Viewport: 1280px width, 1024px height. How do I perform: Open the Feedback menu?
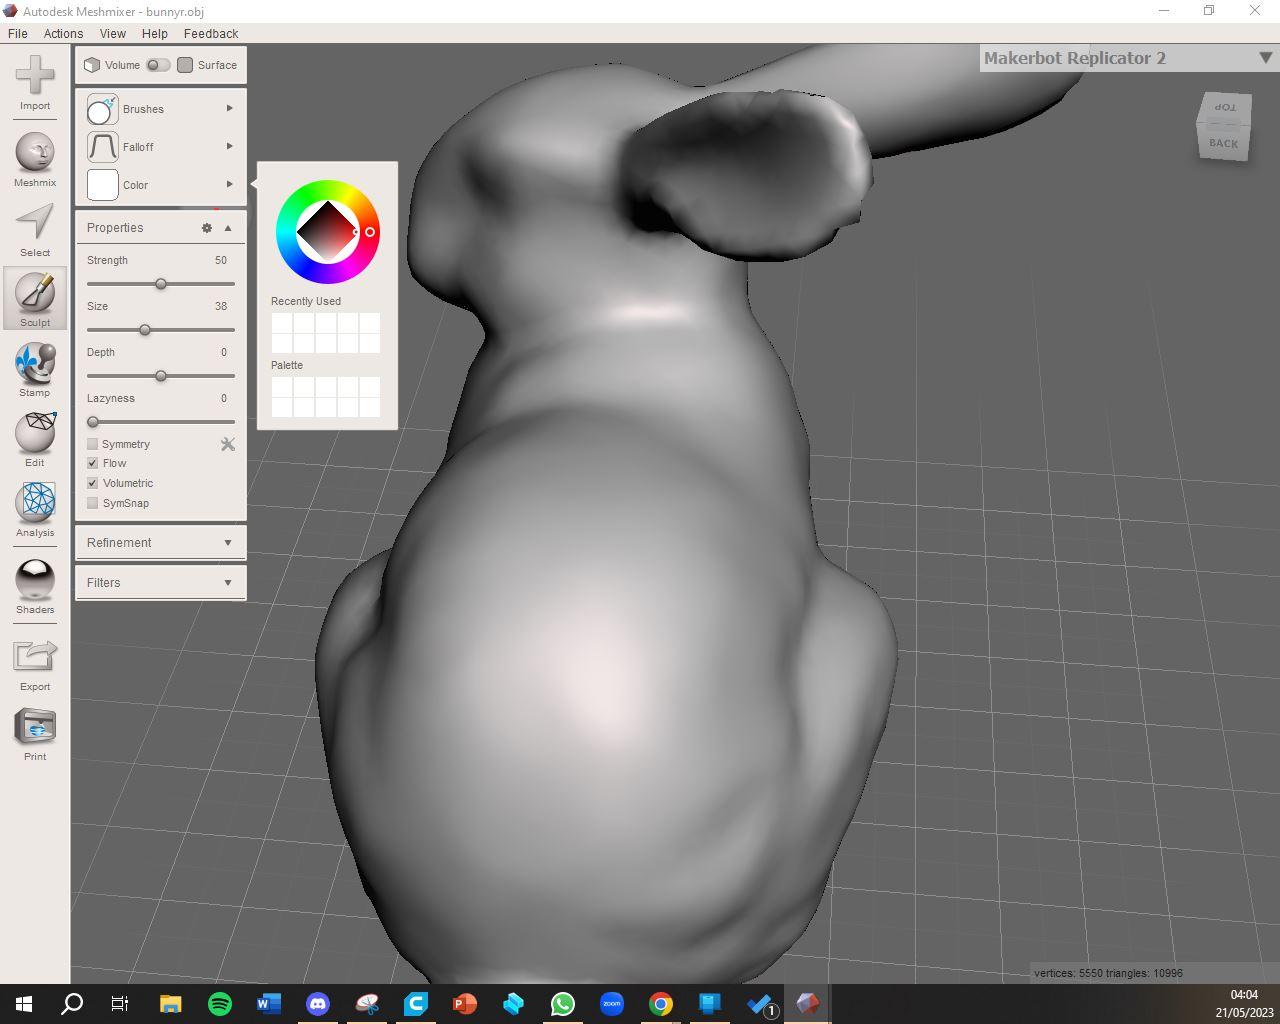[211, 33]
